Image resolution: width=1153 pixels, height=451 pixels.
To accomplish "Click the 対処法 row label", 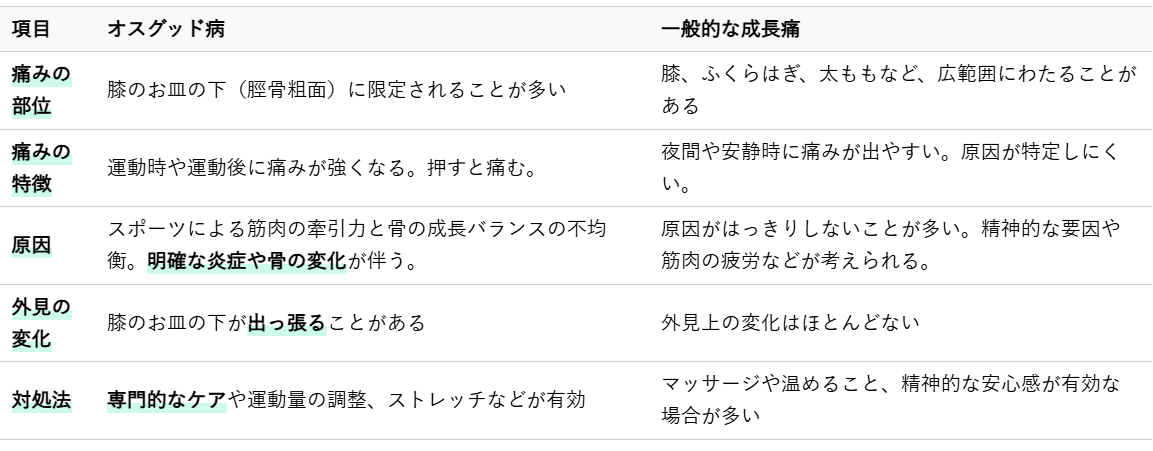I will click(x=41, y=401).
